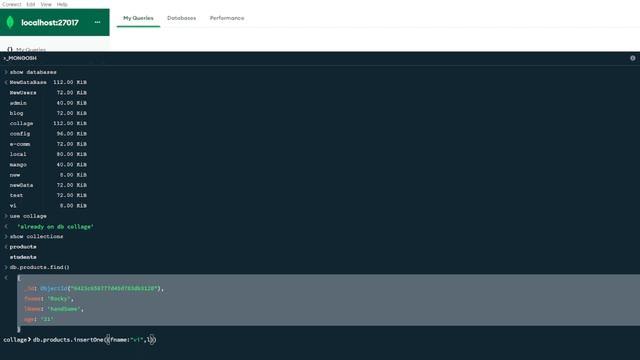Screen dimensions: 640x360
Task: Click the 'use collage' command line
Action: coord(28,216)
